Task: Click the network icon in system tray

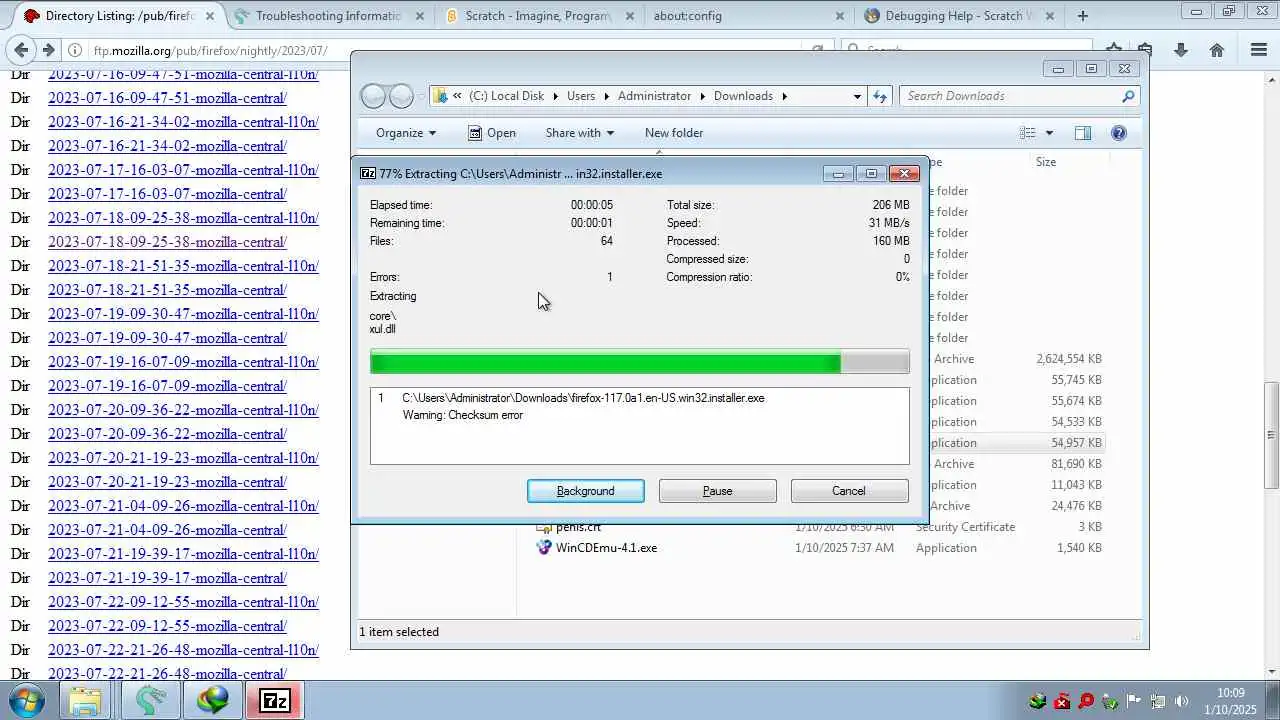Action: point(1157,701)
